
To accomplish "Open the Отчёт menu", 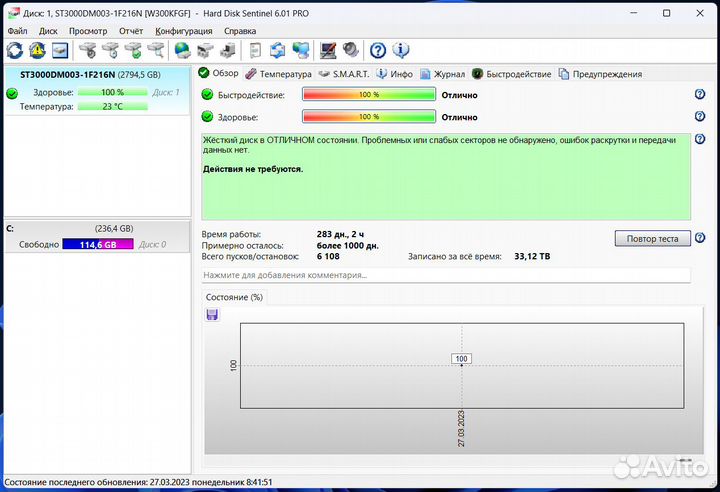I will click(131, 31).
